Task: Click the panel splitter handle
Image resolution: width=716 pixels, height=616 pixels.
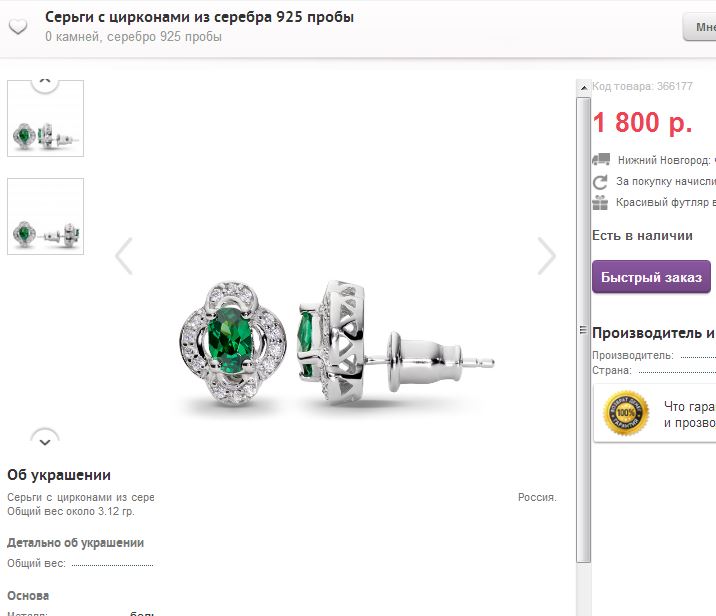Action: tap(583, 330)
